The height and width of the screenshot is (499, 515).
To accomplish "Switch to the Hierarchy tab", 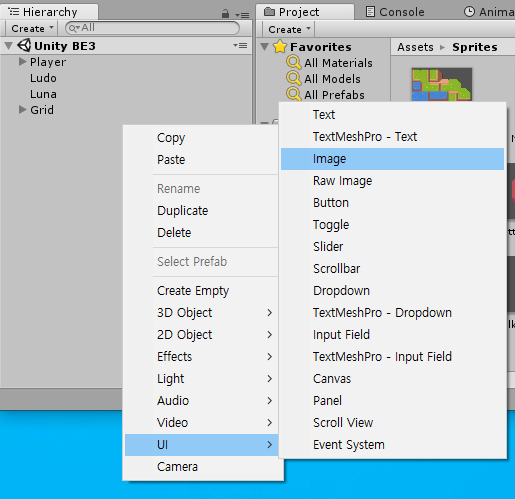I will coord(49,12).
